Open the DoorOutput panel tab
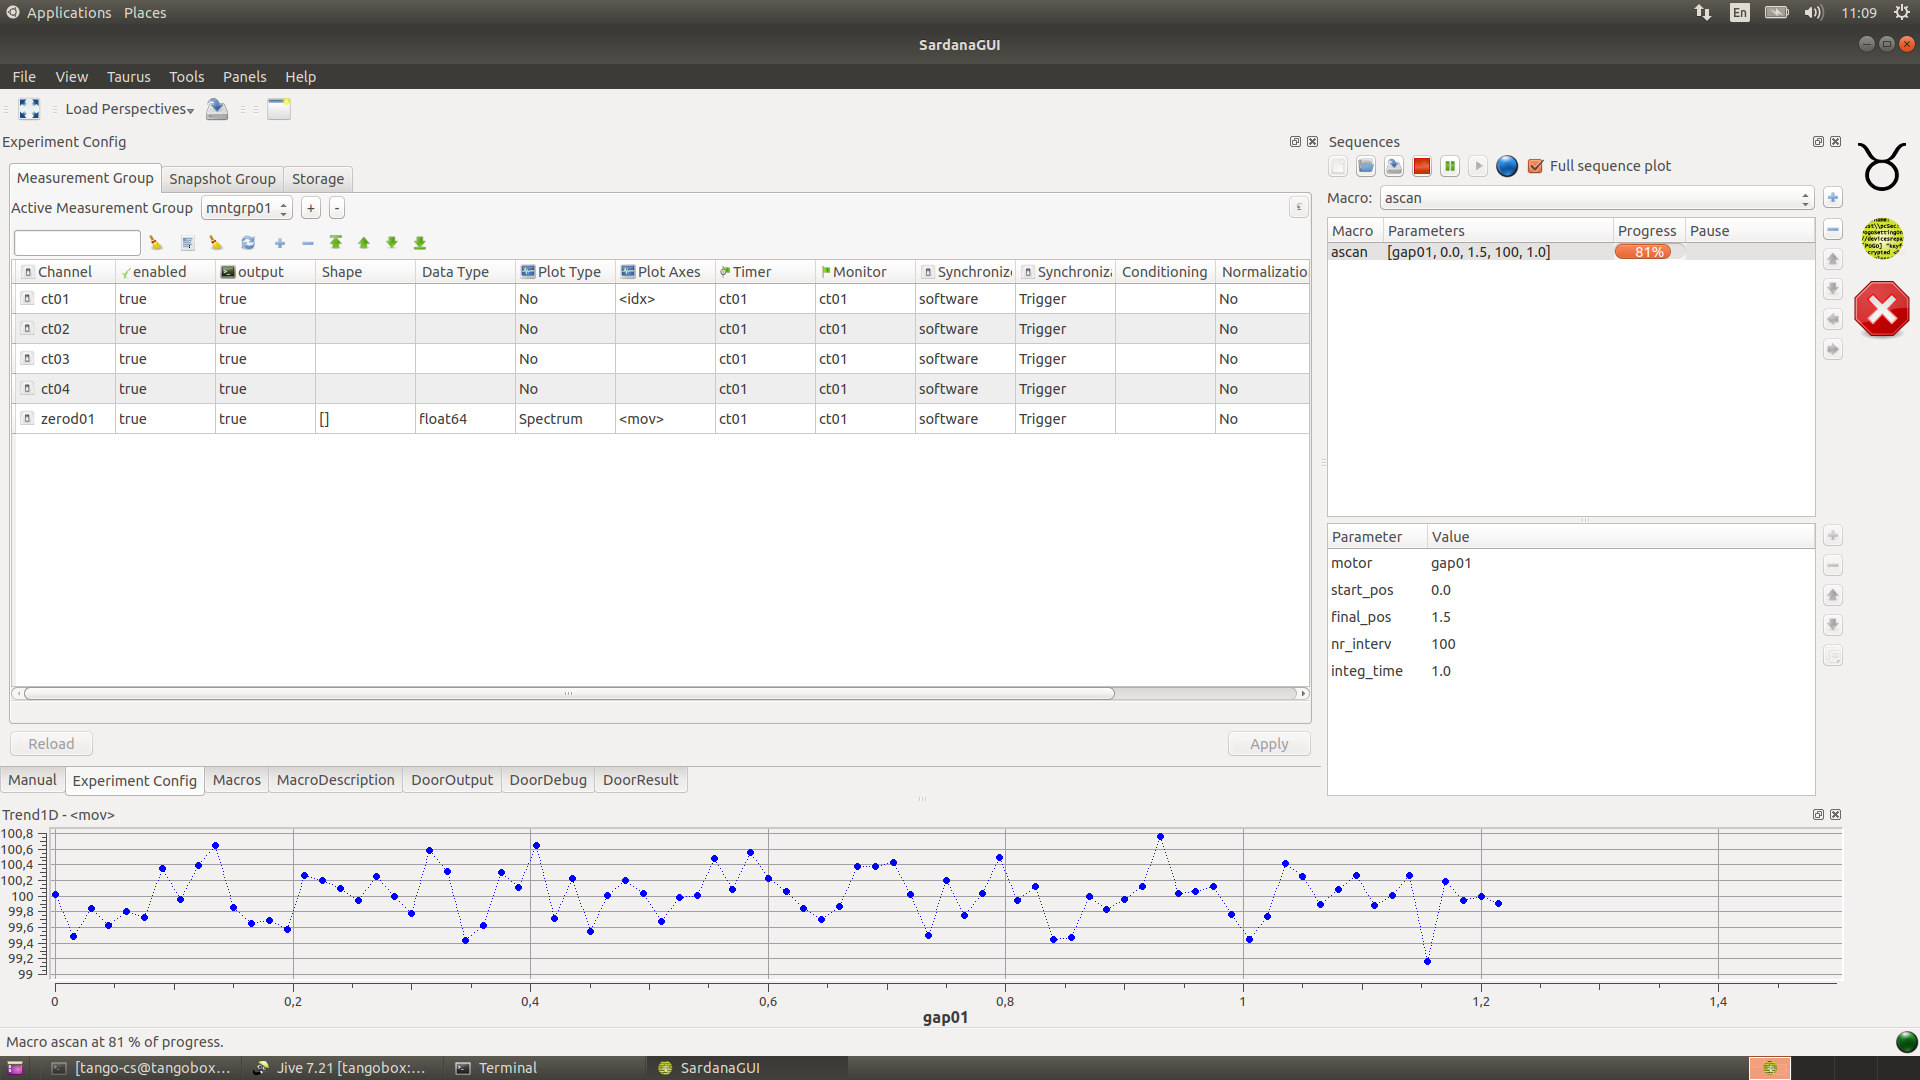This screenshot has width=1920, height=1080. 452,780
